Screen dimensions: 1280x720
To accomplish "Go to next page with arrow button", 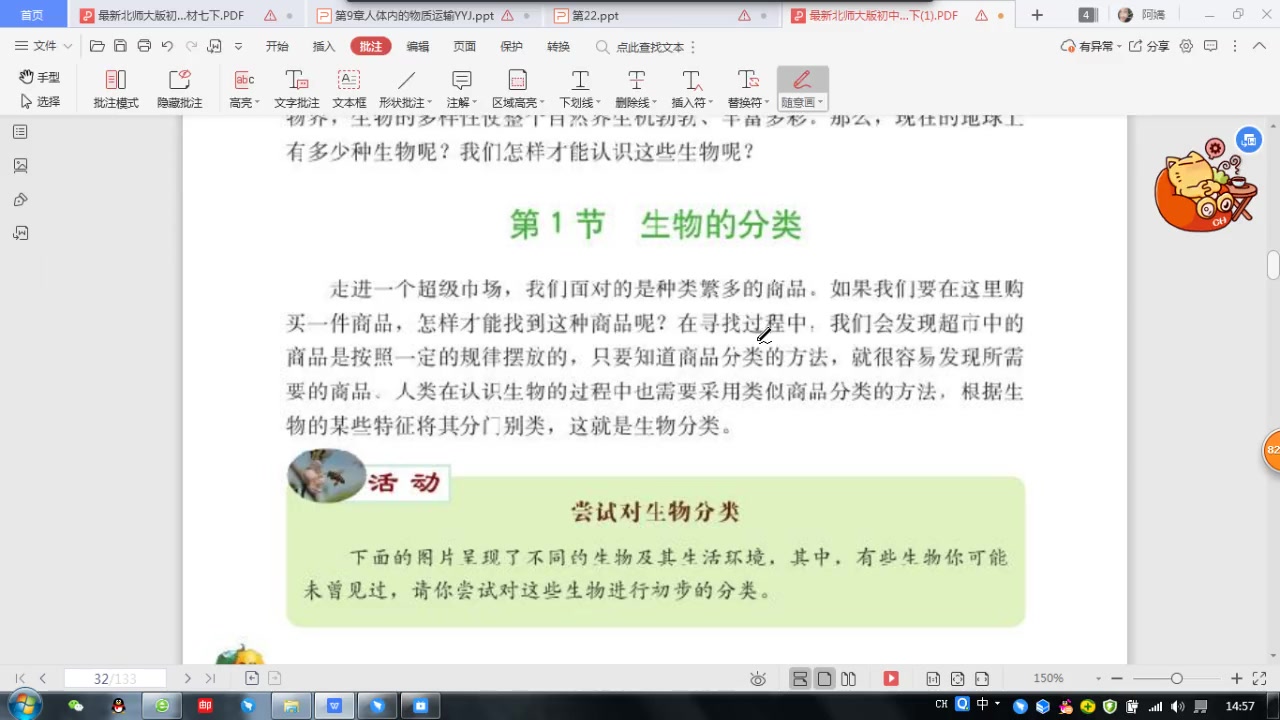I will tap(188, 678).
